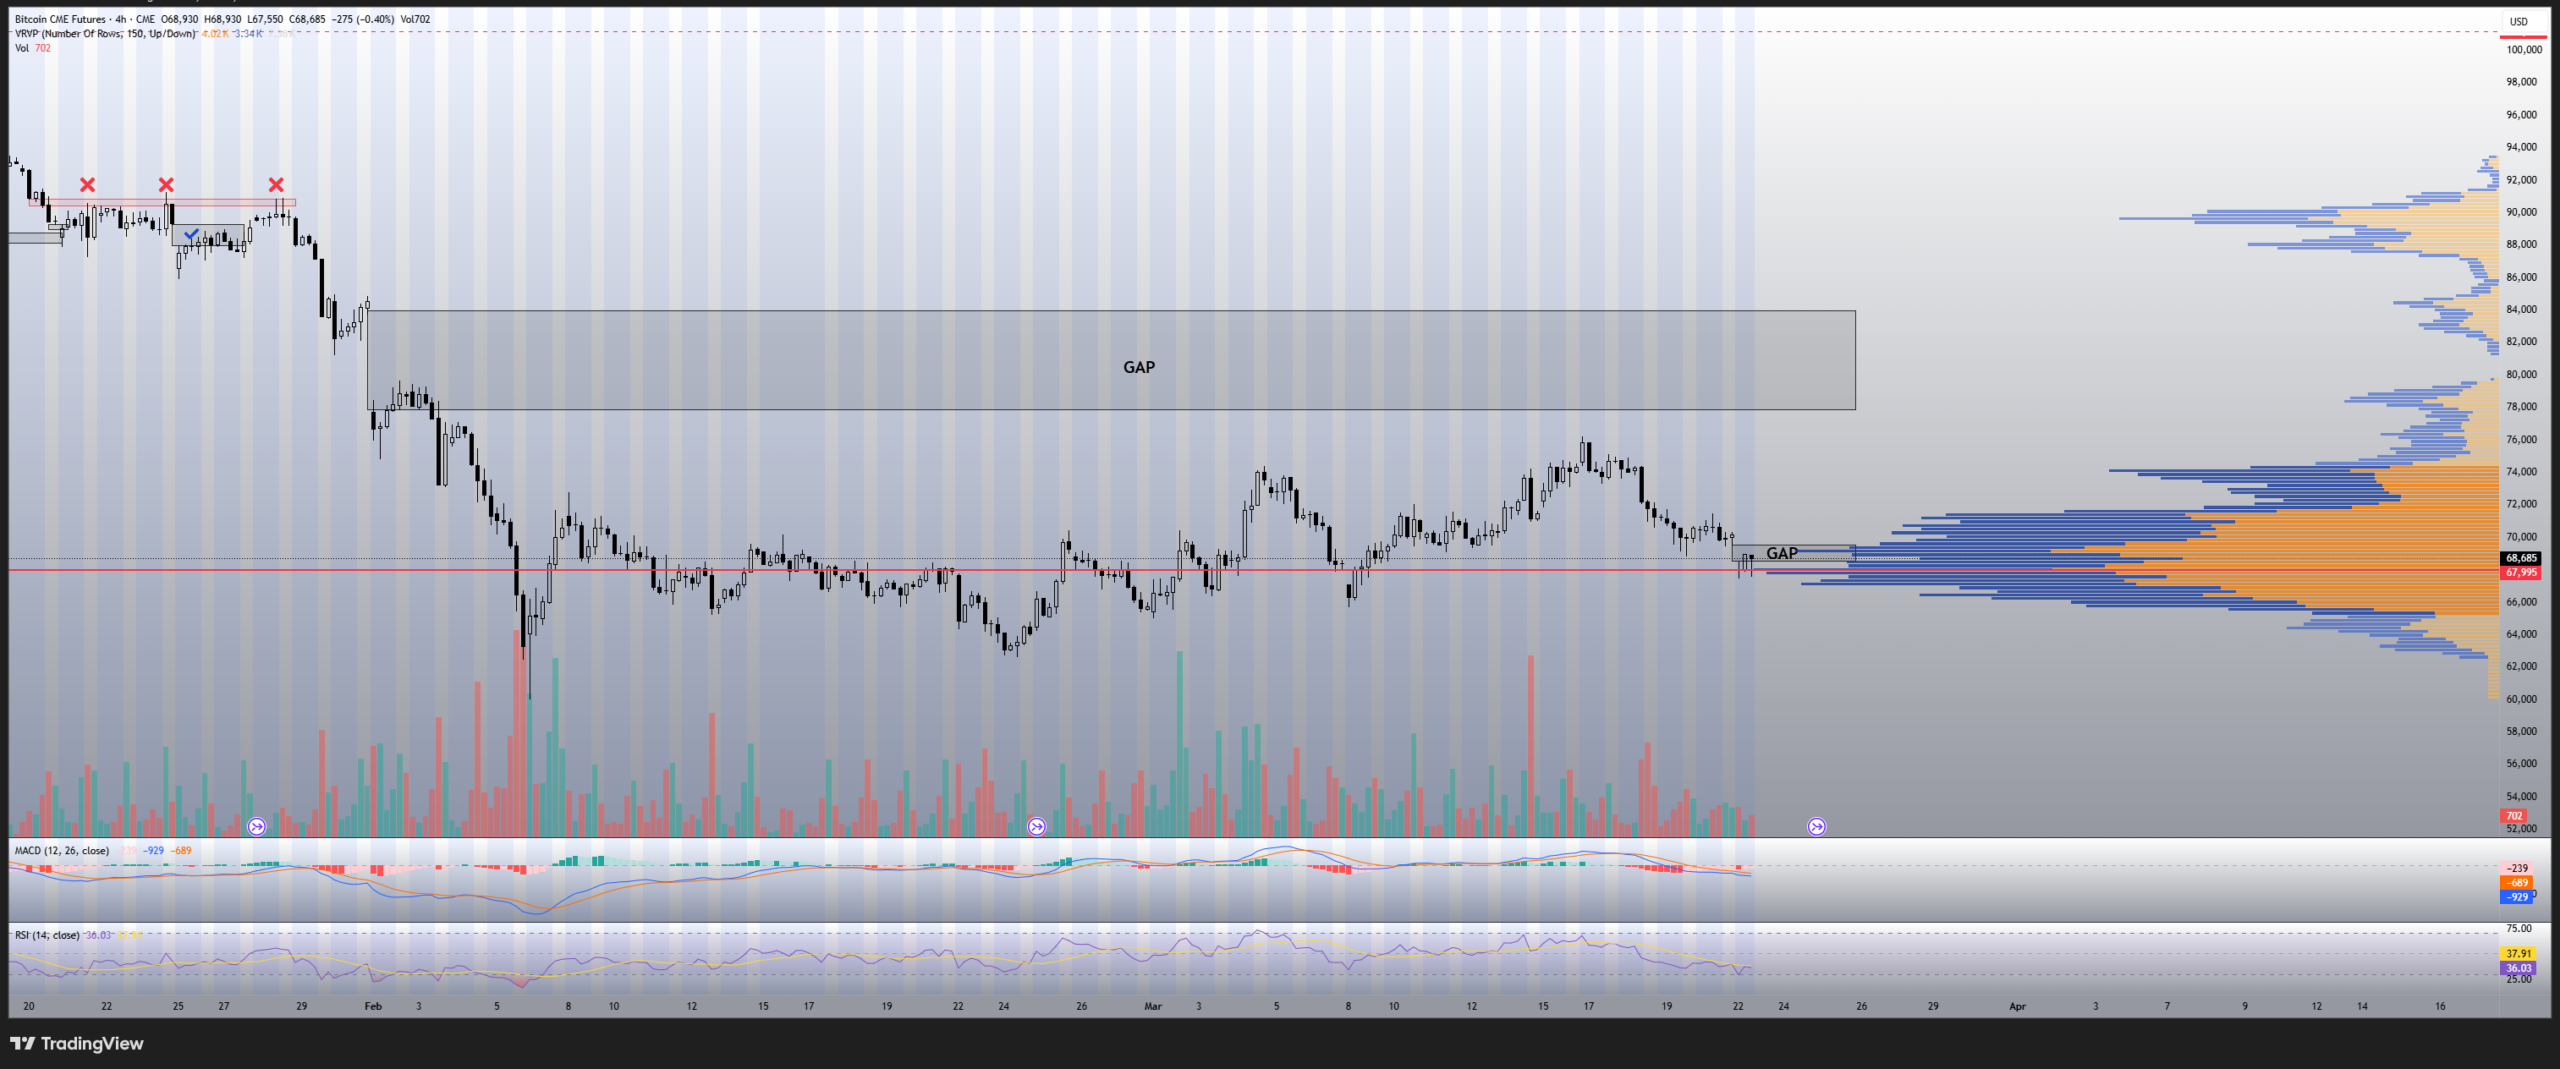Viewport: 2560px width, 1069px height.
Task: Select the Vol indicator legend
Action: (x=22, y=48)
